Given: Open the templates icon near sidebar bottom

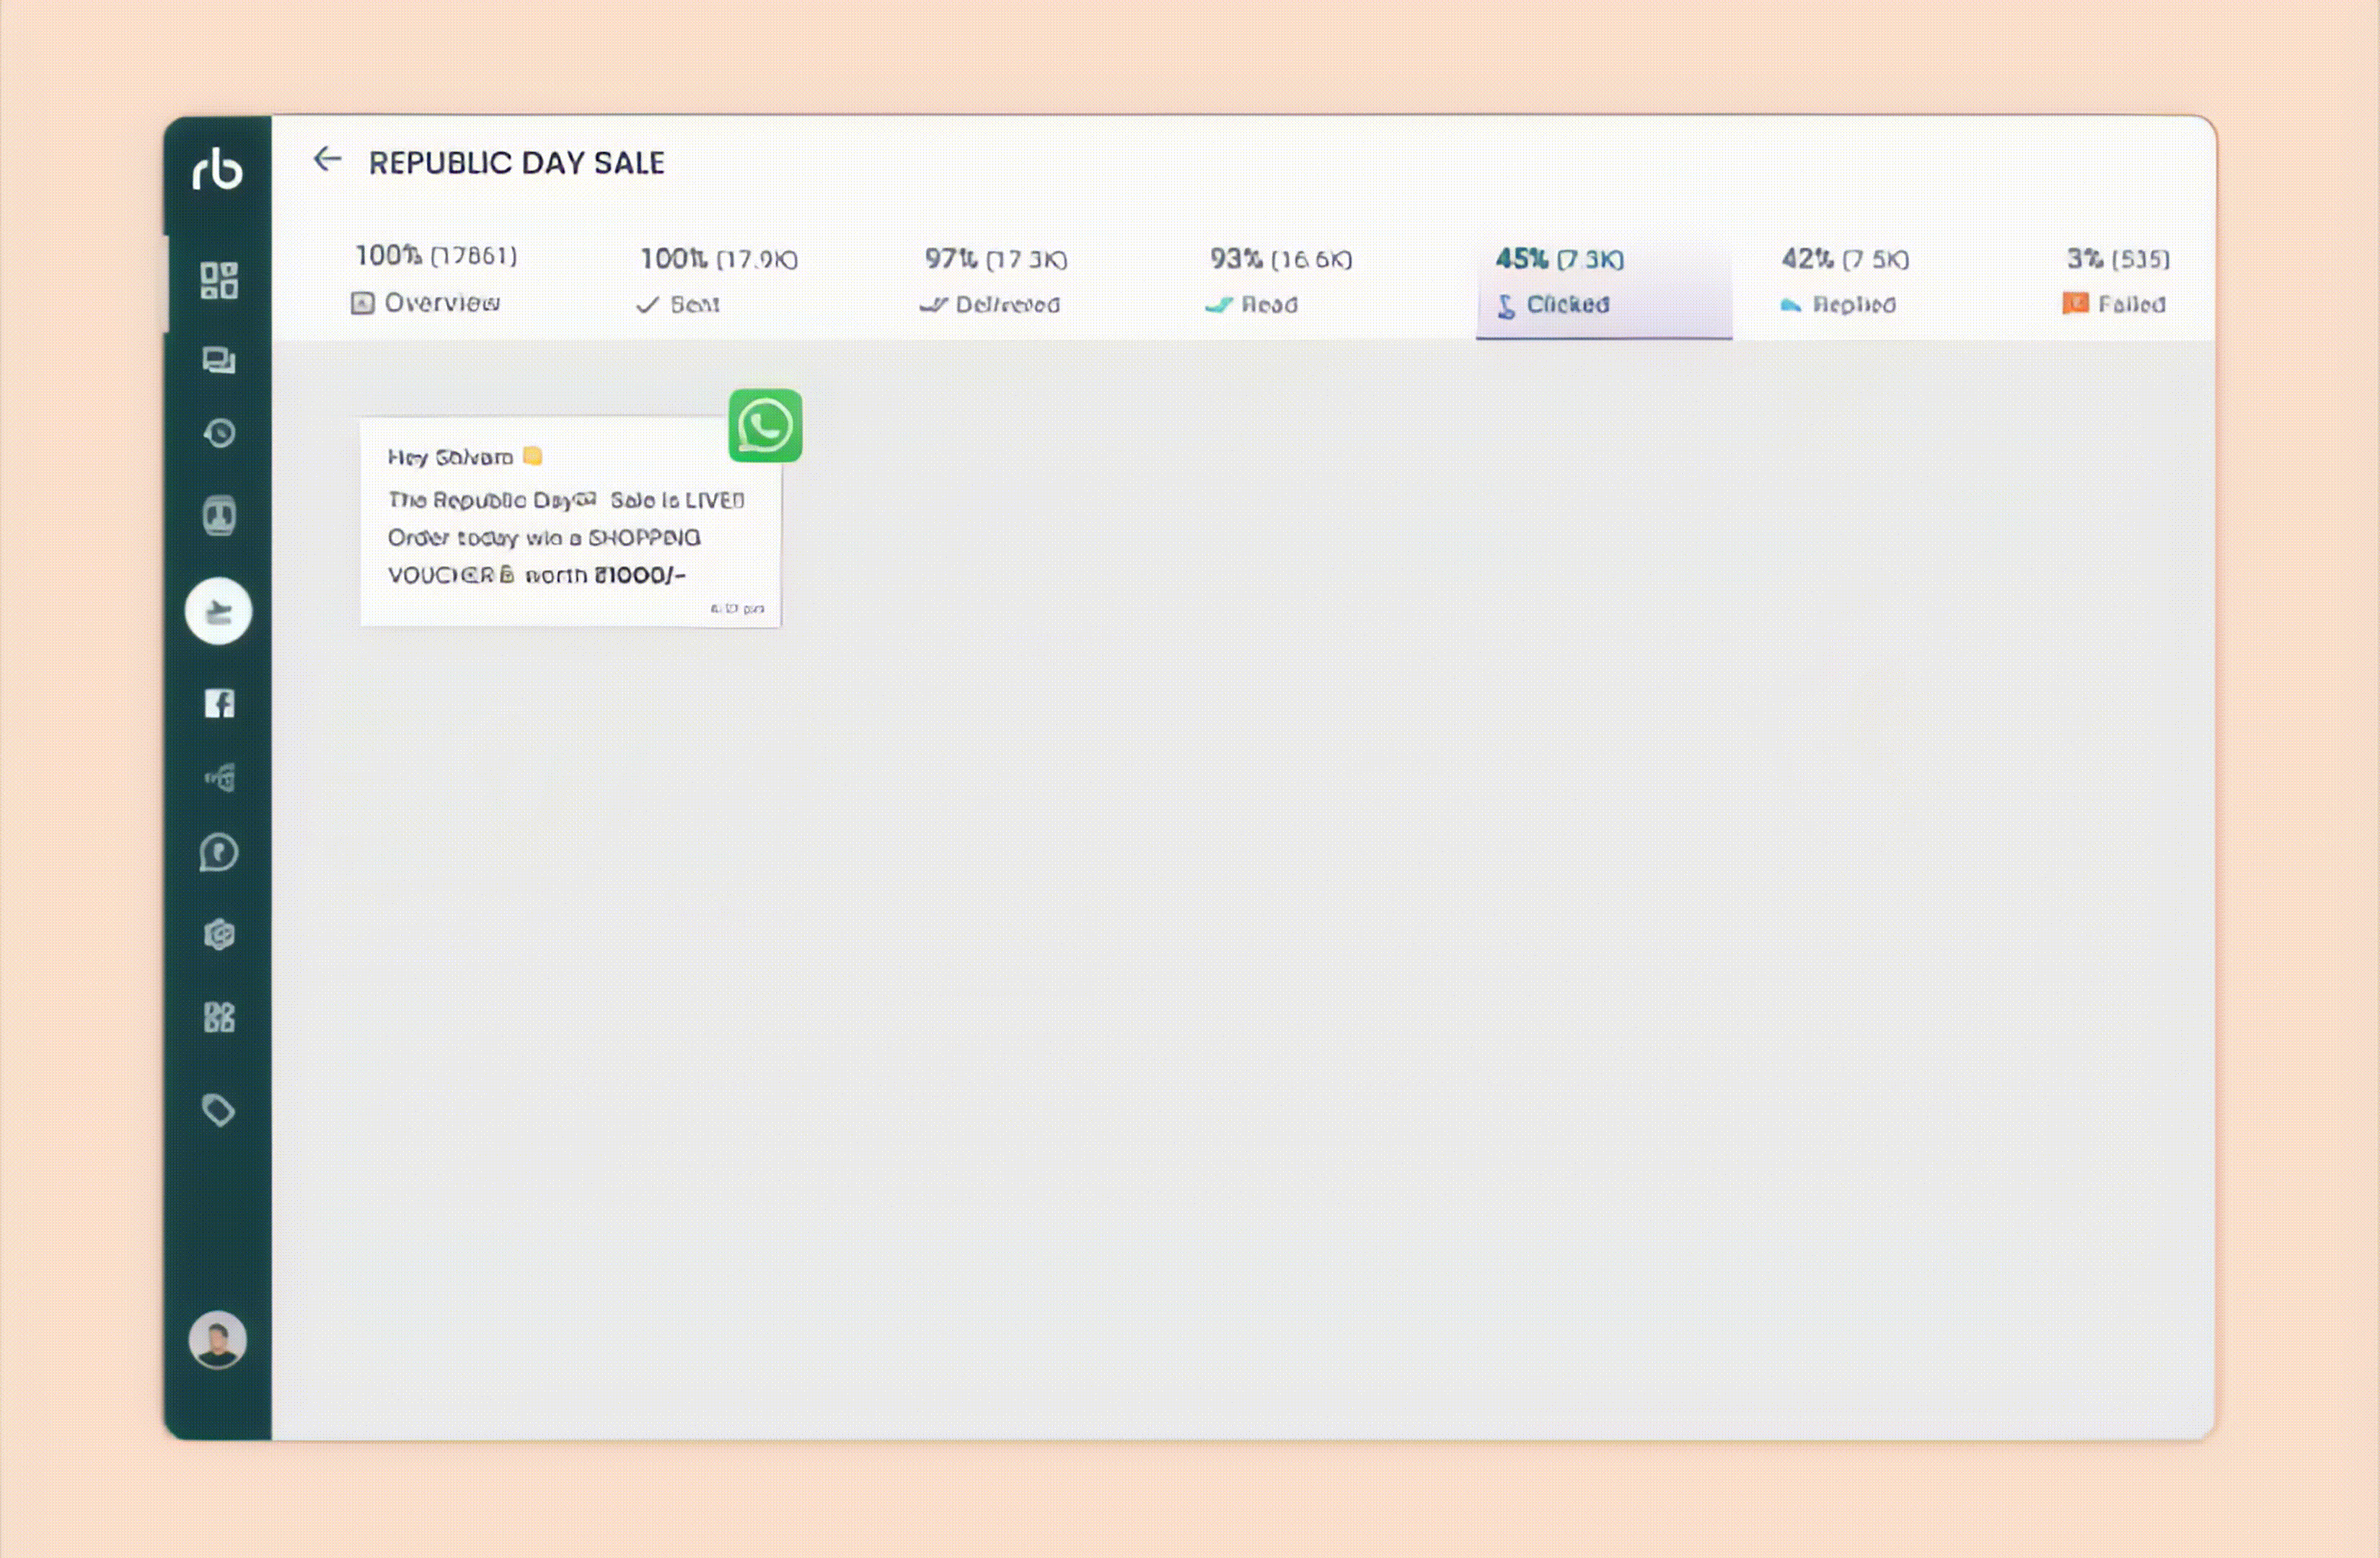Looking at the screenshot, I should tap(221, 1017).
